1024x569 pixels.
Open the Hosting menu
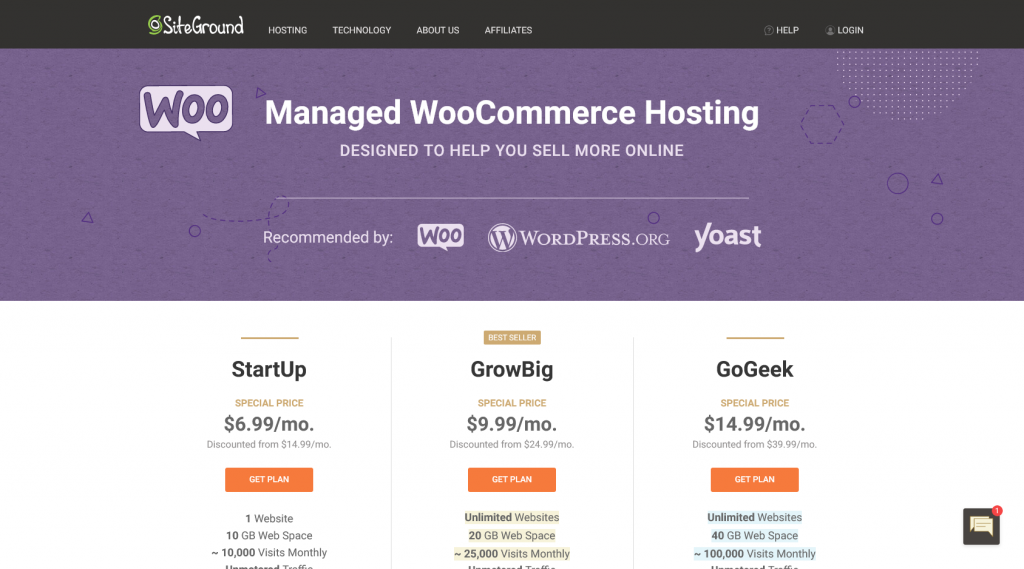coord(287,30)
